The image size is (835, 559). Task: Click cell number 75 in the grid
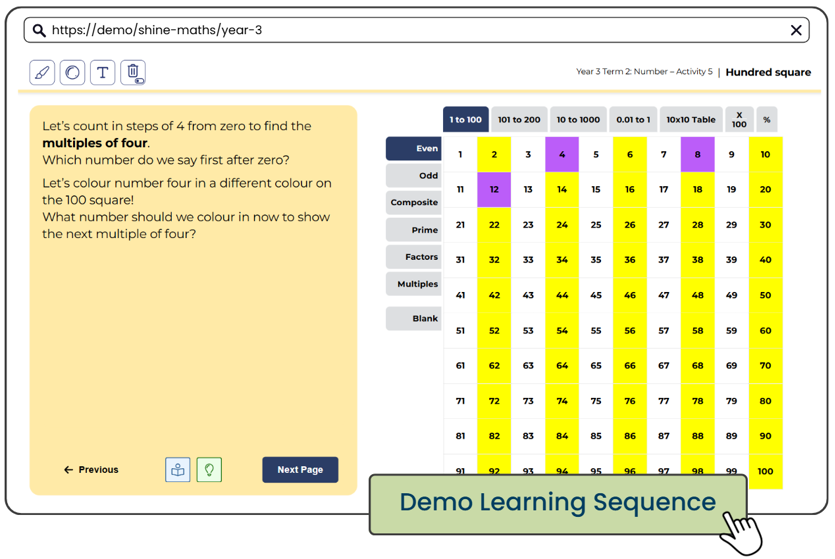(596, 401)
